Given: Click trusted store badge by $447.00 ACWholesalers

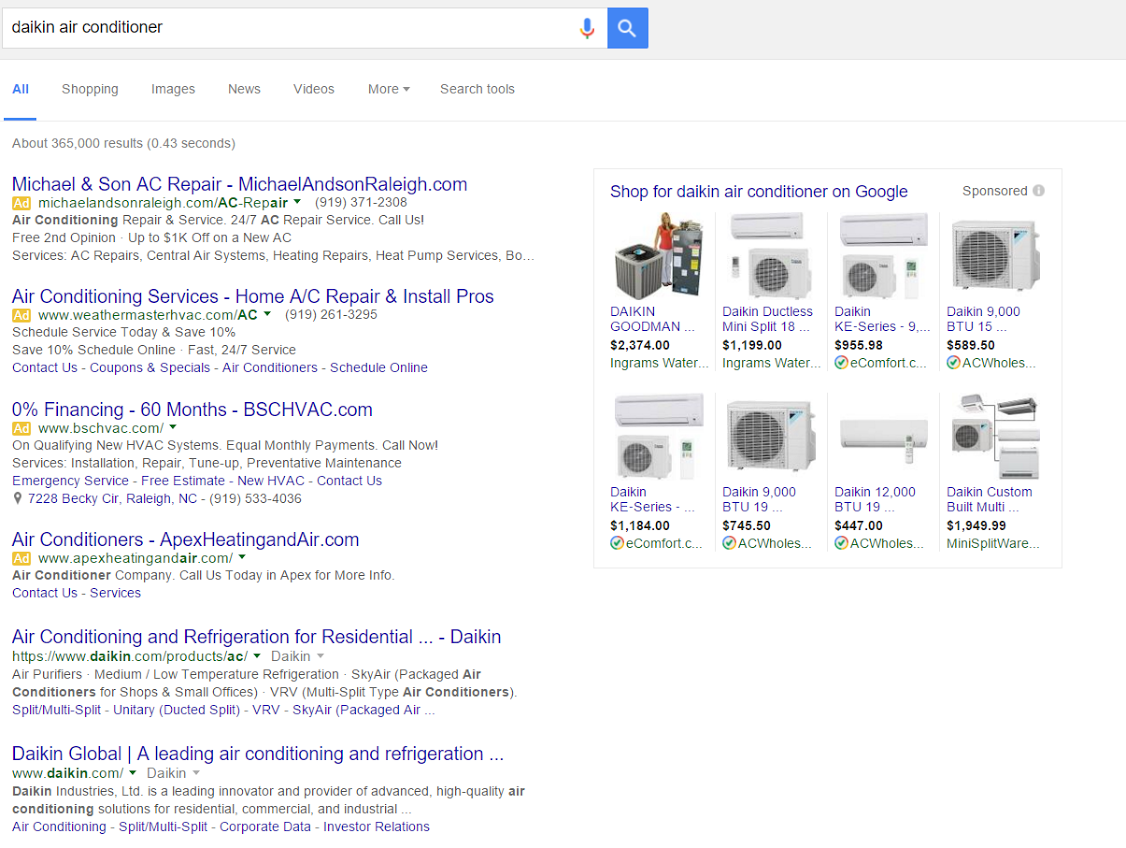Looking at the screenshot, I should coord(841,544).
